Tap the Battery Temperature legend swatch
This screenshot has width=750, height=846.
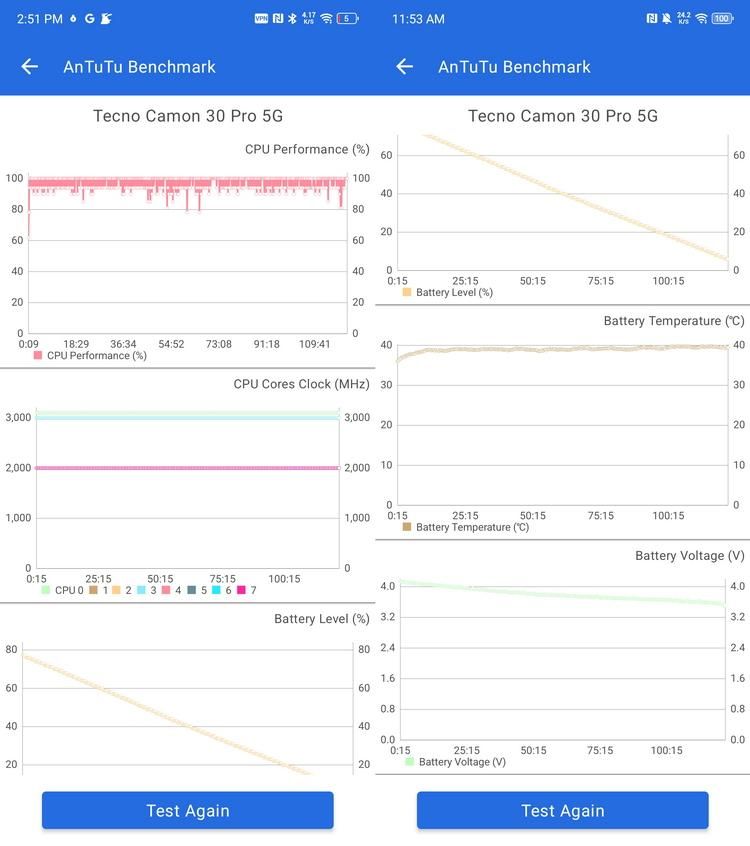(407, 527)
